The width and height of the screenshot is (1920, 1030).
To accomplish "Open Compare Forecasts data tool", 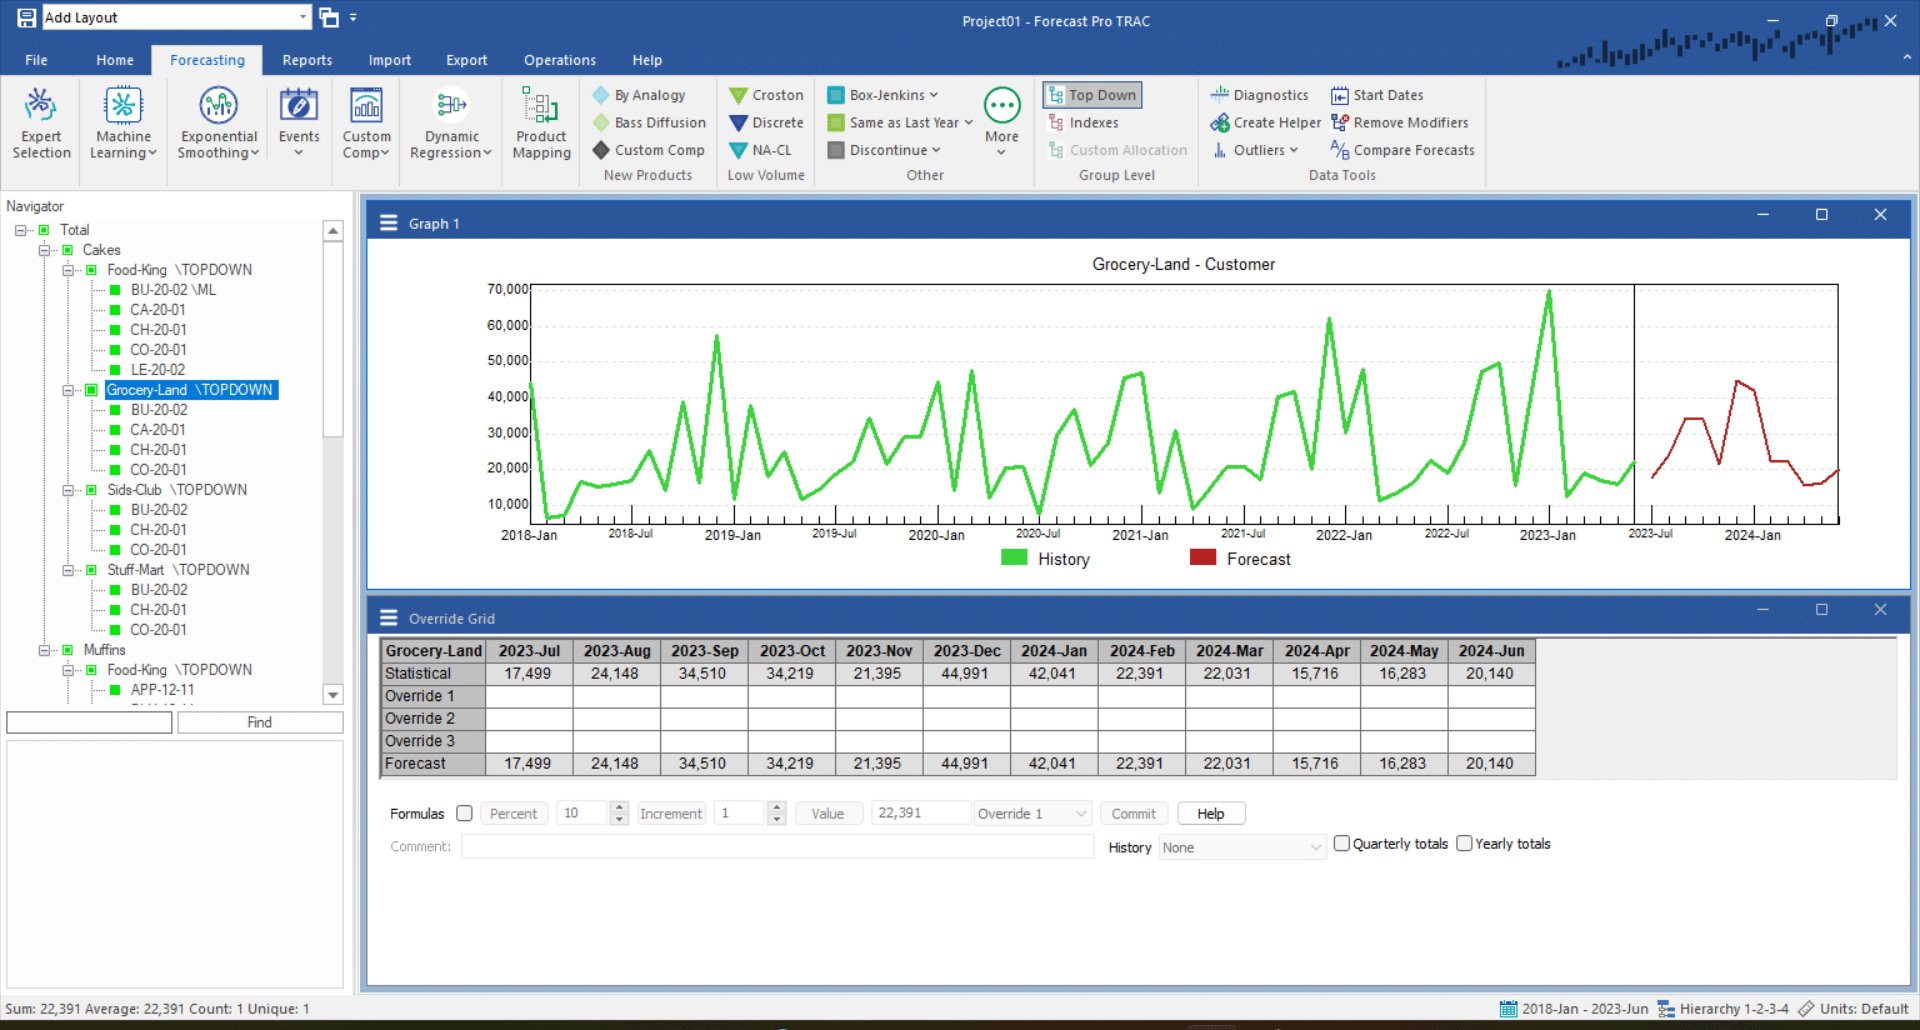I will [1402, 150].
